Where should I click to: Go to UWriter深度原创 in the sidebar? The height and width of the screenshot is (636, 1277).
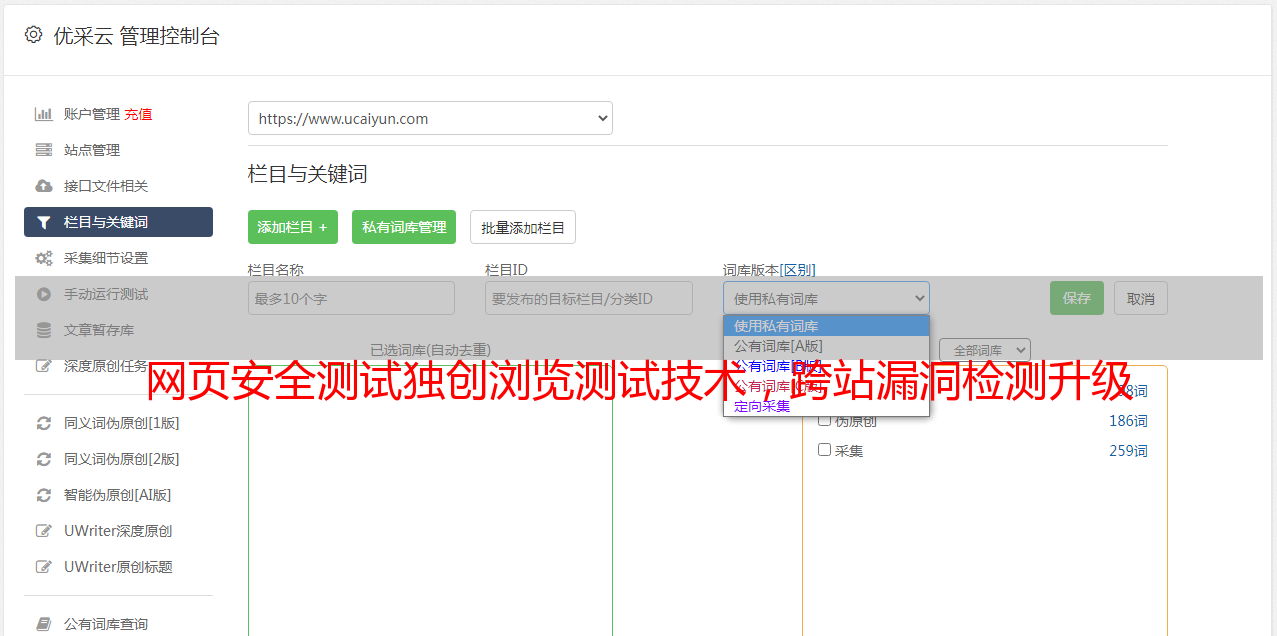[118, 531]
